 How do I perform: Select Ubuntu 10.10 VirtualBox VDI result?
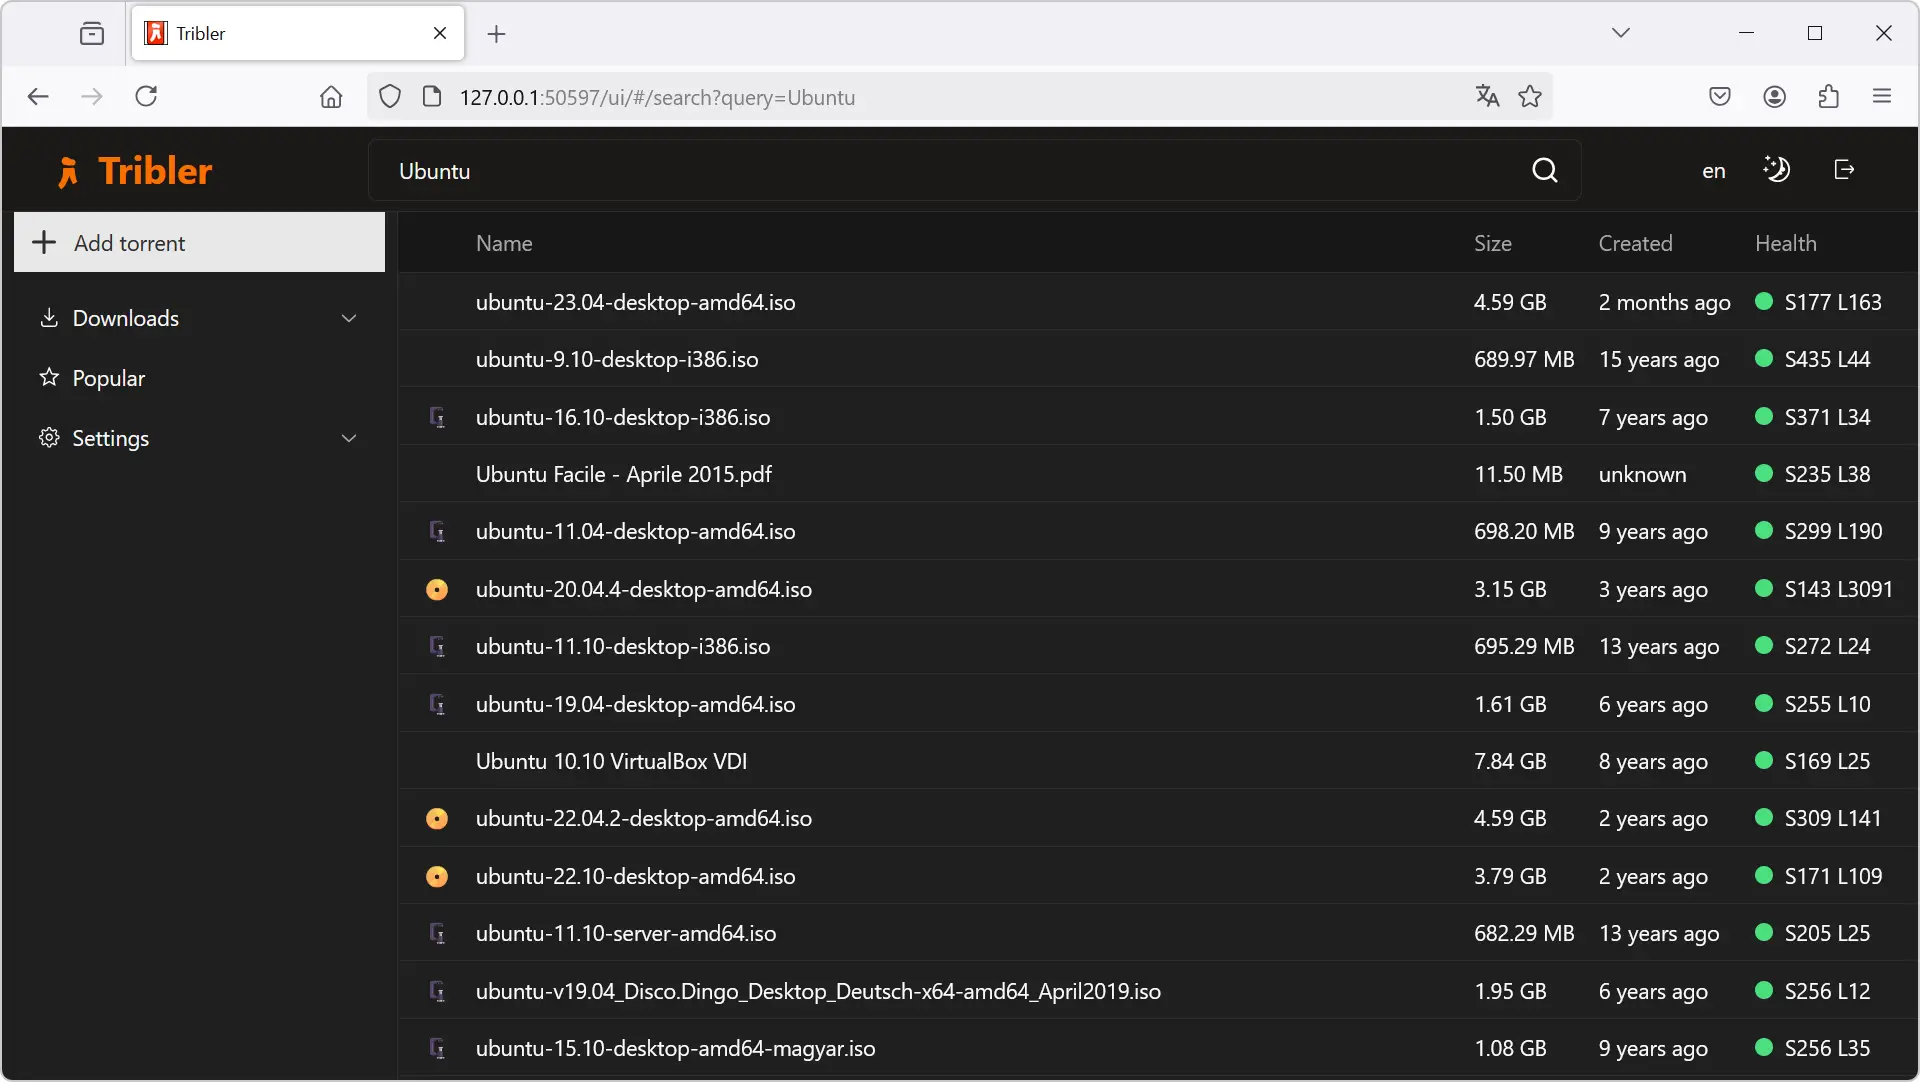(1158, 761)
